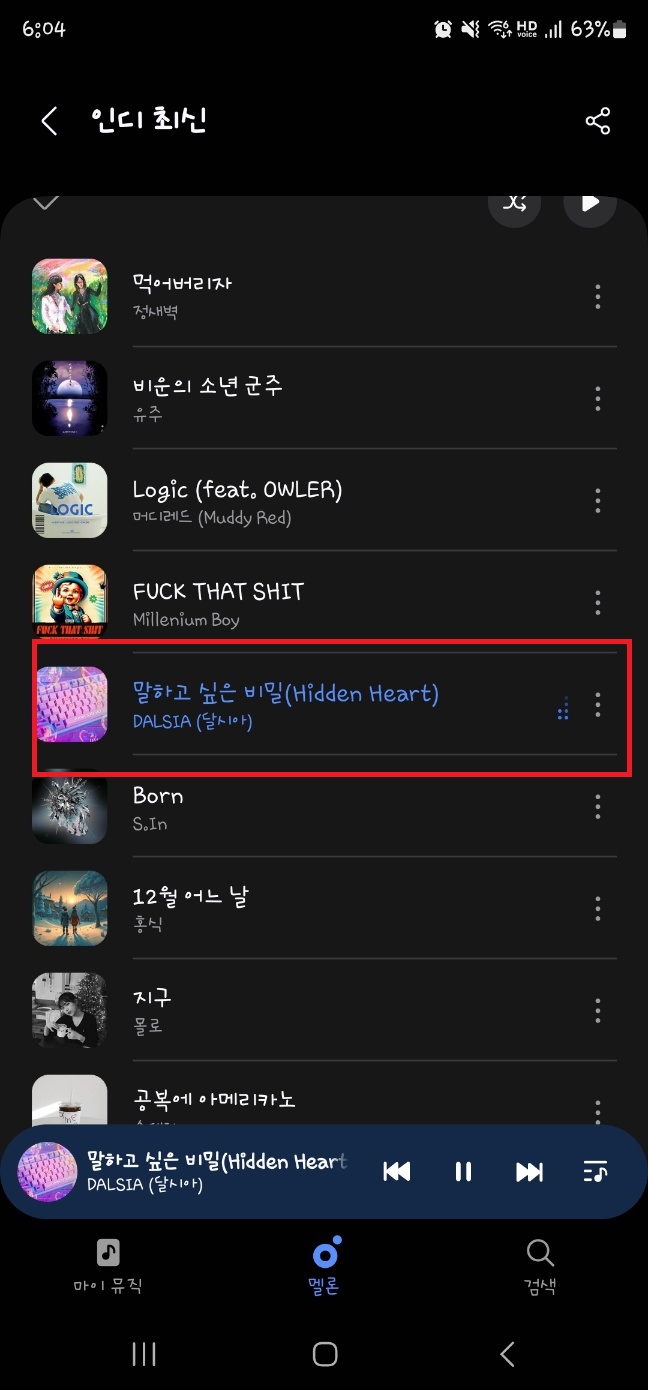Screen dimensions: 648x1390
Task: Skip to the next track
Action: 529,1172
